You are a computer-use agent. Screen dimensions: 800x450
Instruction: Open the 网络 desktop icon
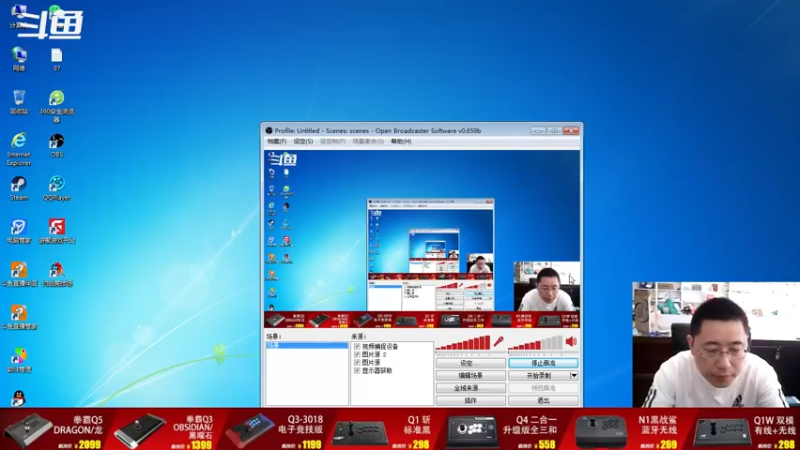click(x=19, y=59)
